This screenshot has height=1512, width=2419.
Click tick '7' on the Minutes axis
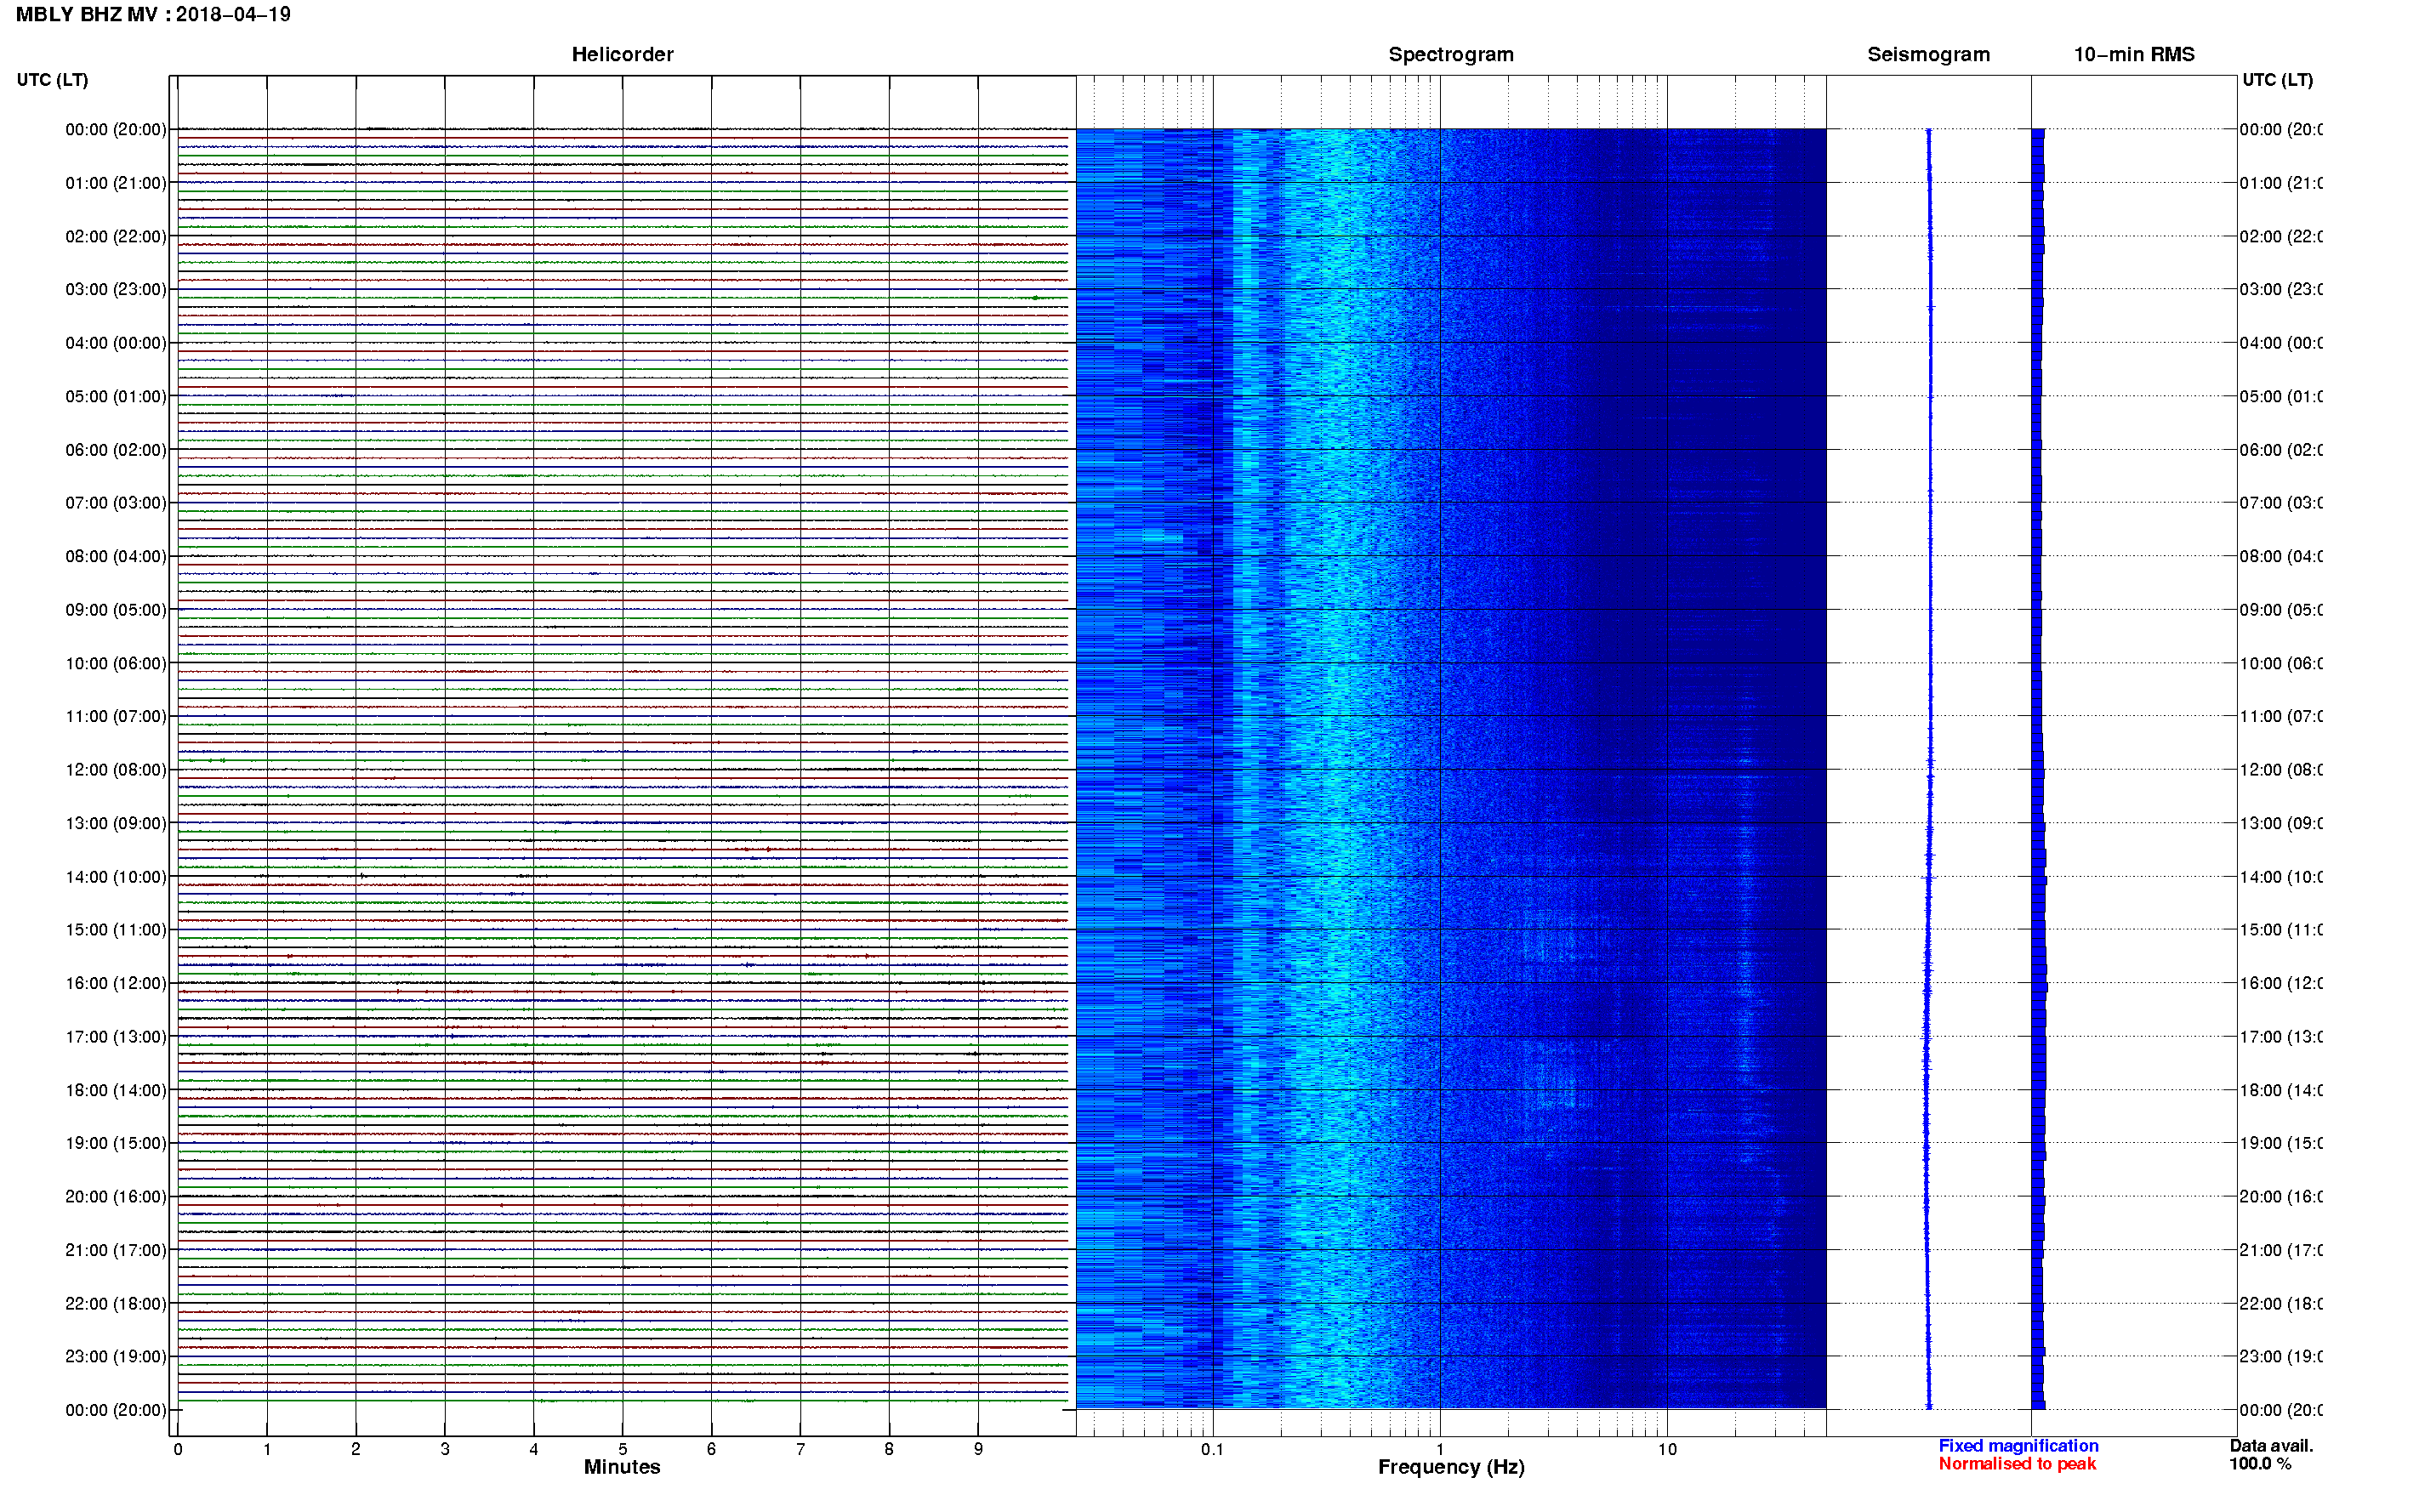(x=800, y=1449)
